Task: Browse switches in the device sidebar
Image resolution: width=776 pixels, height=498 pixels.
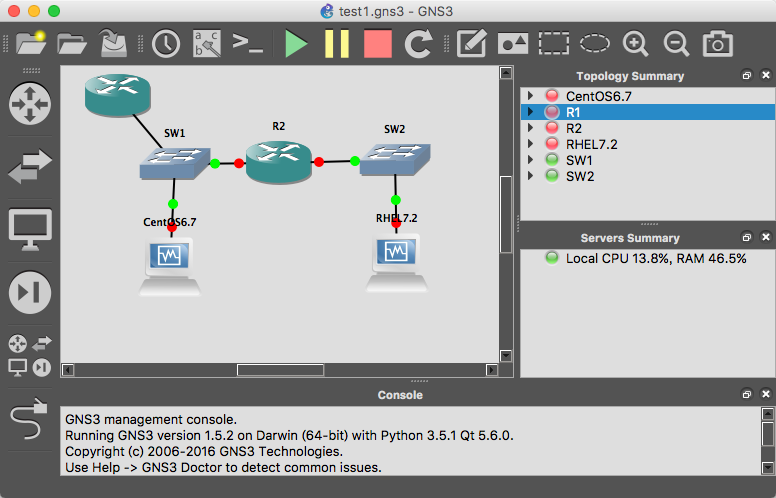Action: tap(30, 166)
